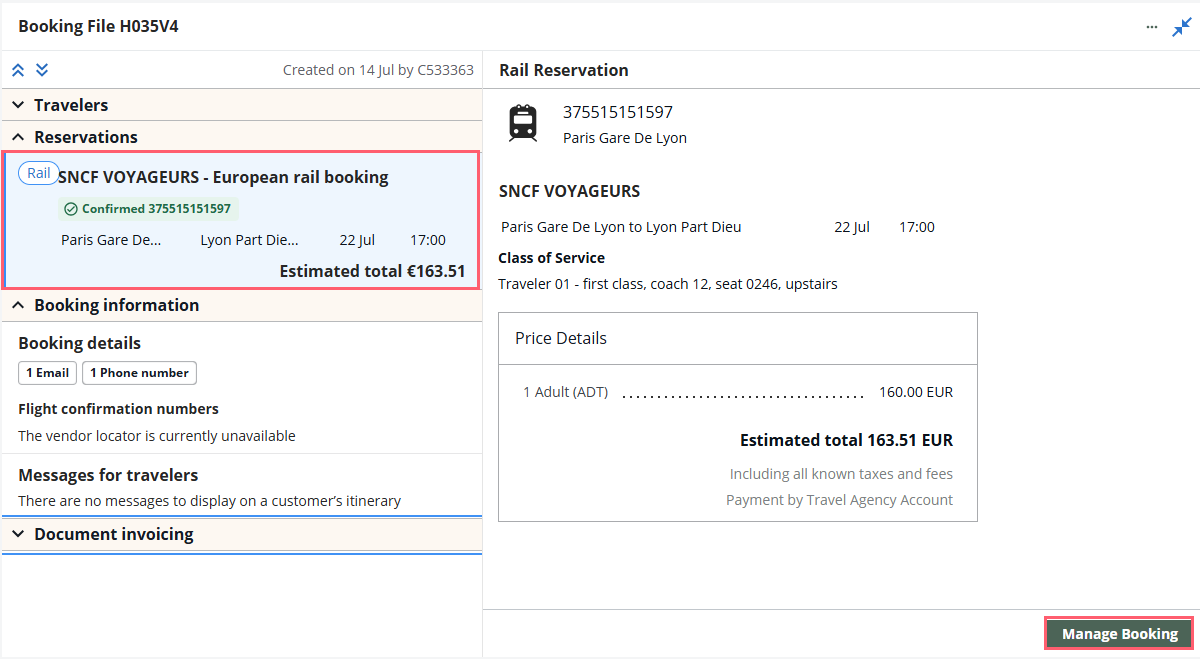The width and height of the screenshot is (1200, 659).
Task: Click the Traveler 01 first class seat line
Action: click(x=668, y=284)
